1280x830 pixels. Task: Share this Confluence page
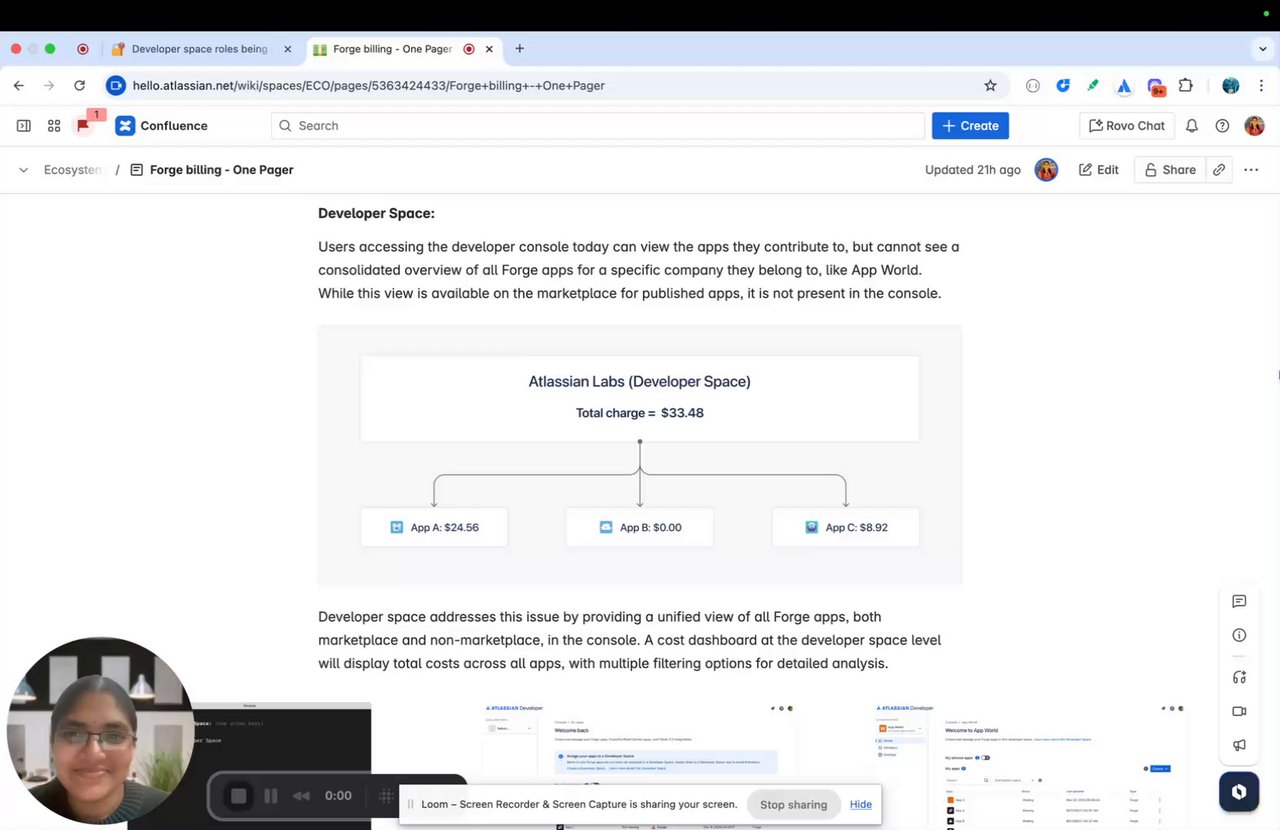1169,170
